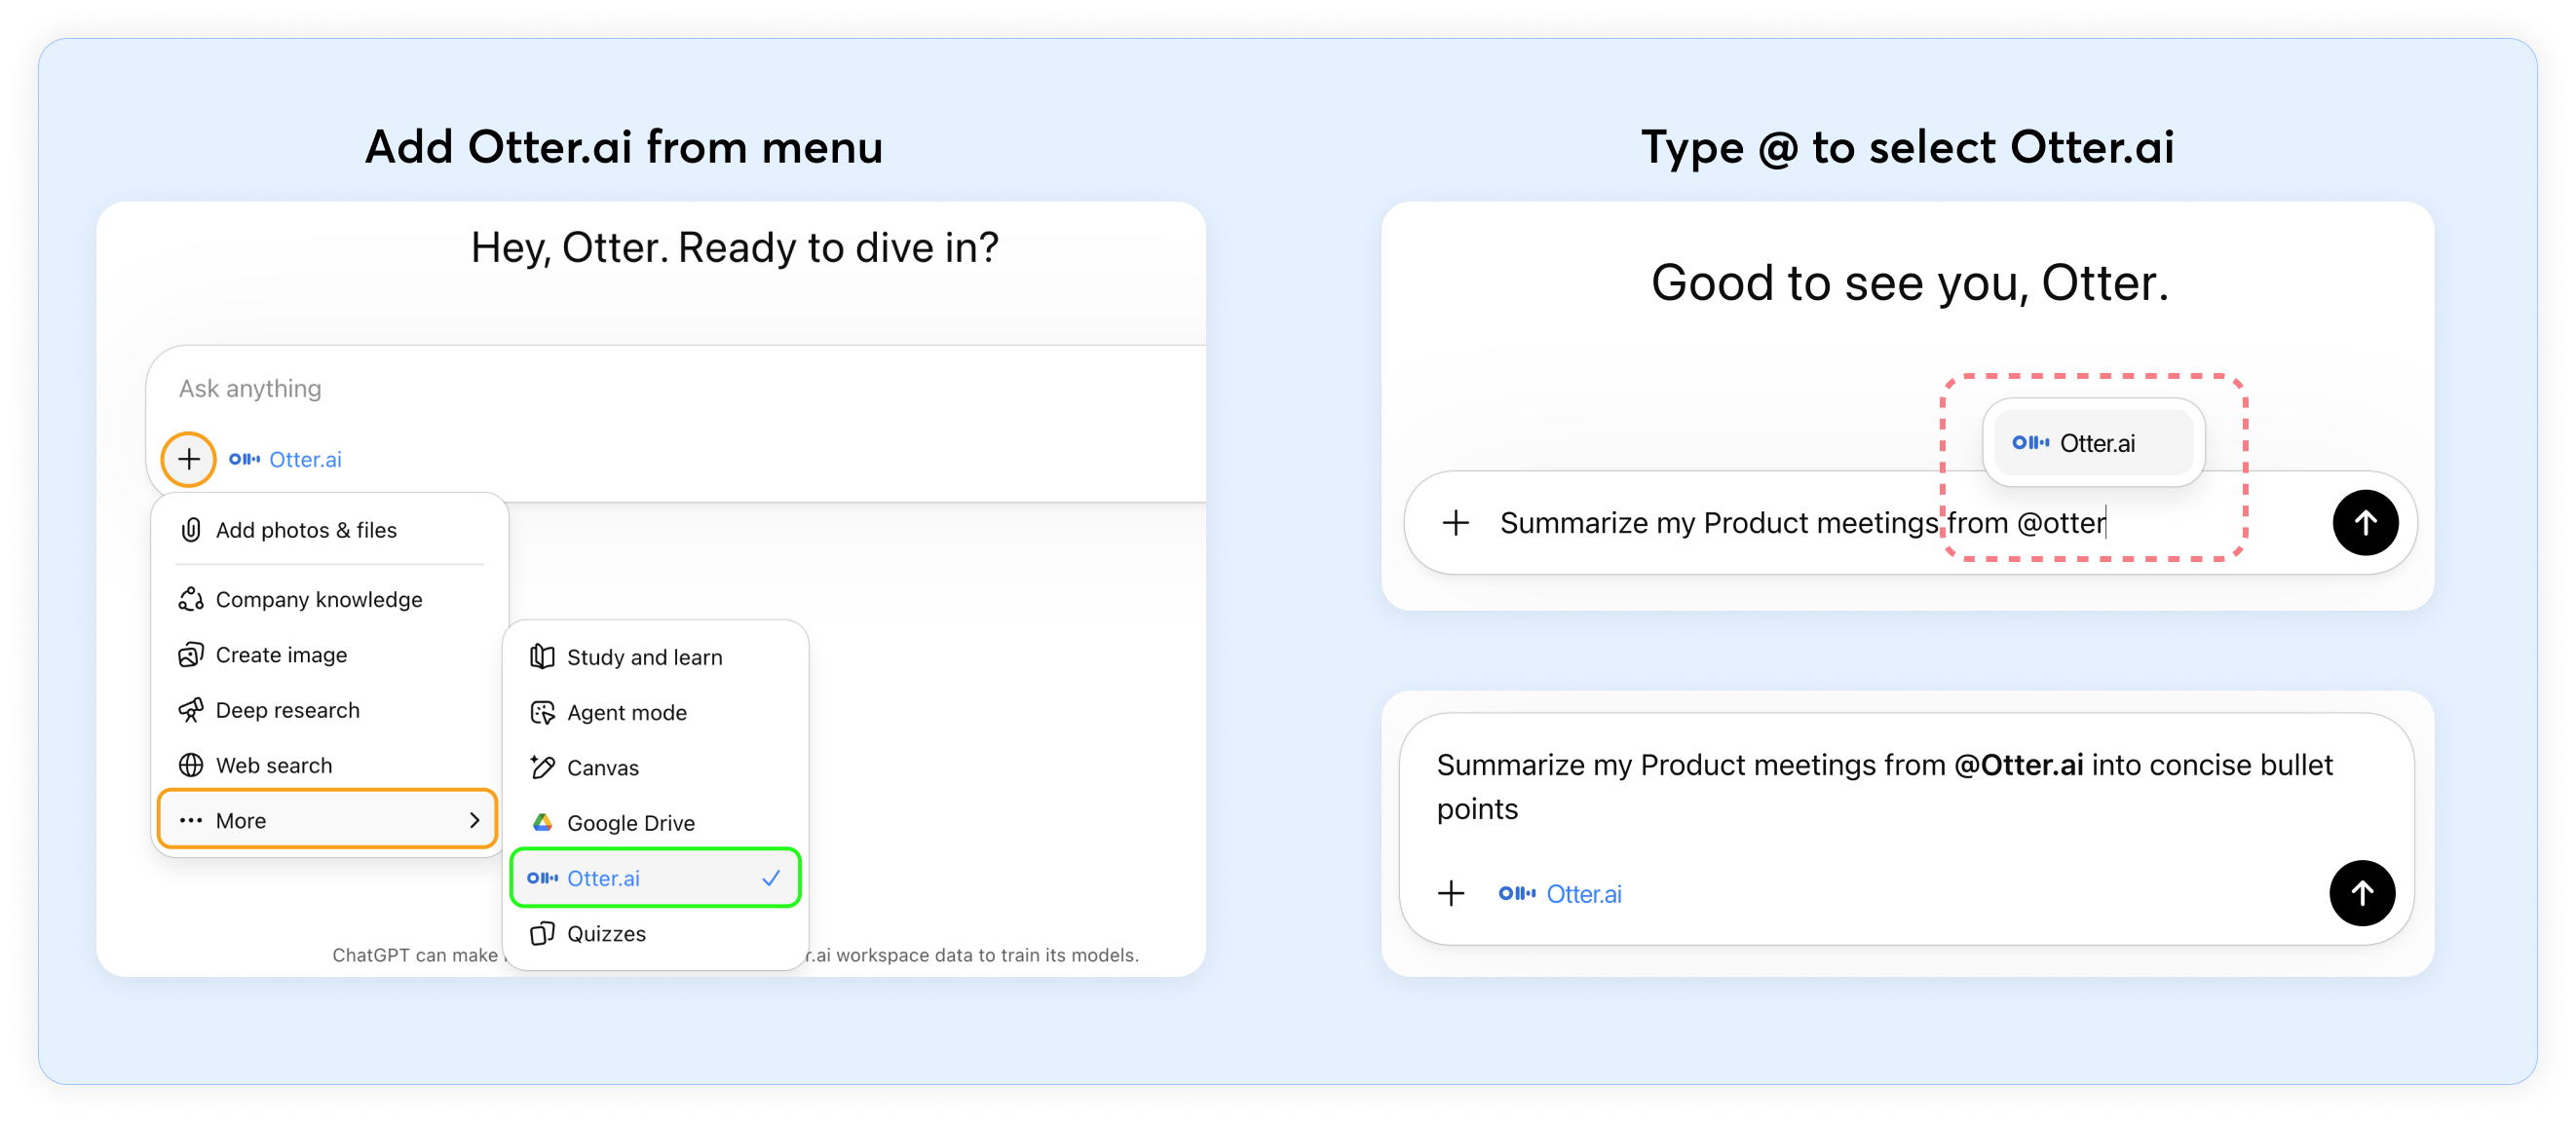2576x1123 pixels.
Task: Click plus beside 'Summarize my Product meetings from @otter'
Action: click(1456, 522)
